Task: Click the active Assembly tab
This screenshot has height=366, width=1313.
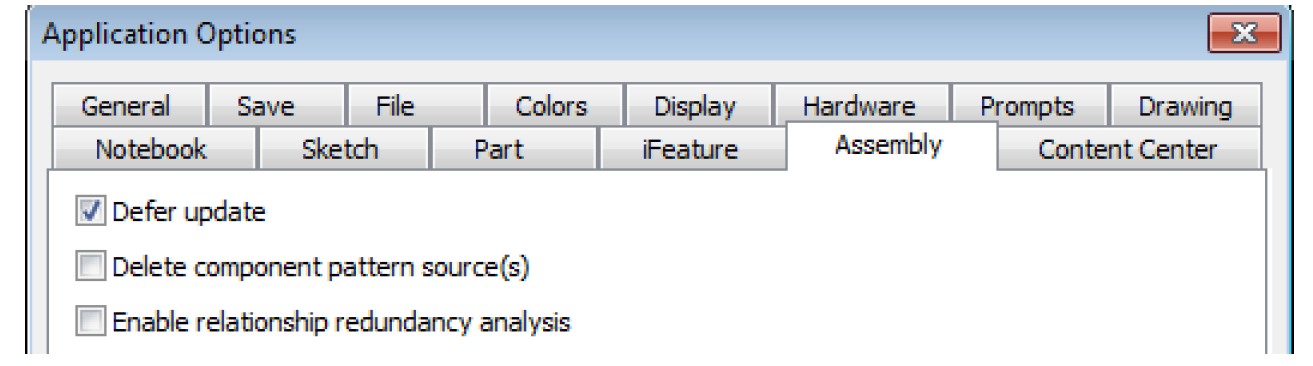Action: point(888,146)
